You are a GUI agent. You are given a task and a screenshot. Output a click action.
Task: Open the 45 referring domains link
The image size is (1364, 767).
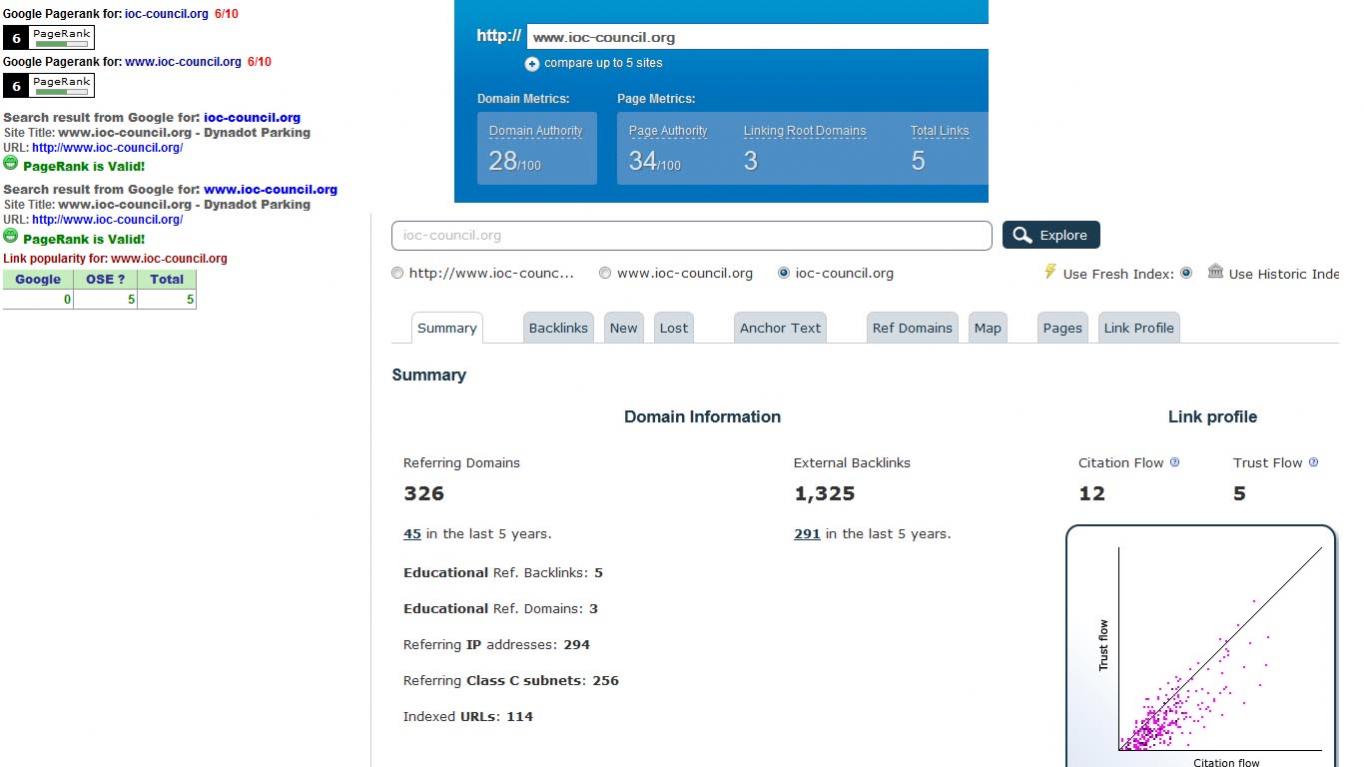(x=412, y=534)
